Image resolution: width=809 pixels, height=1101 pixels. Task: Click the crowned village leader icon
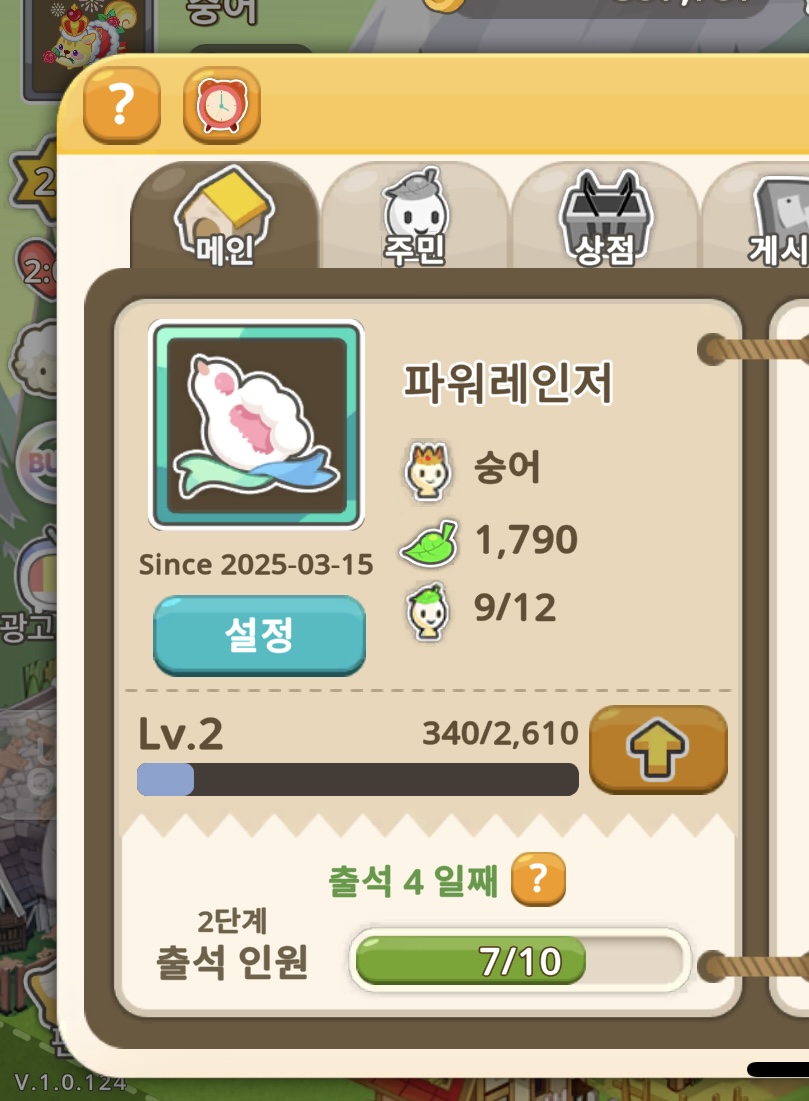point(427,470)
